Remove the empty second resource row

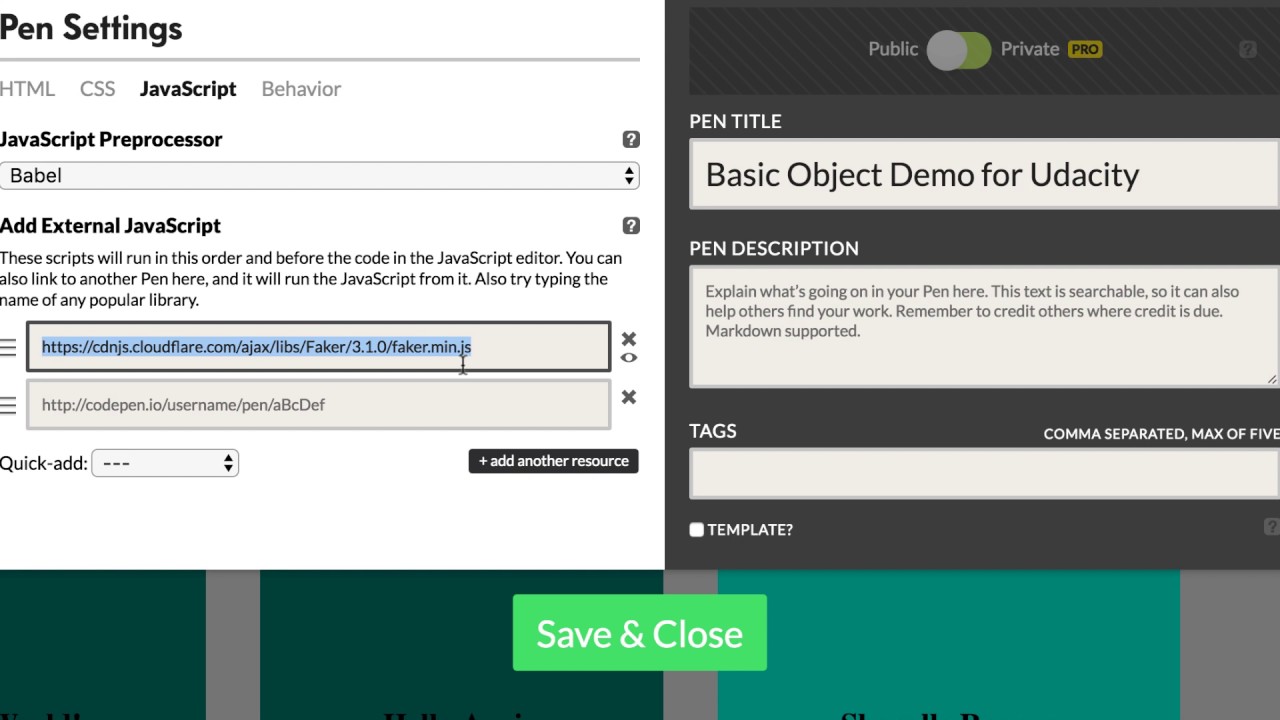coord(628,397)
